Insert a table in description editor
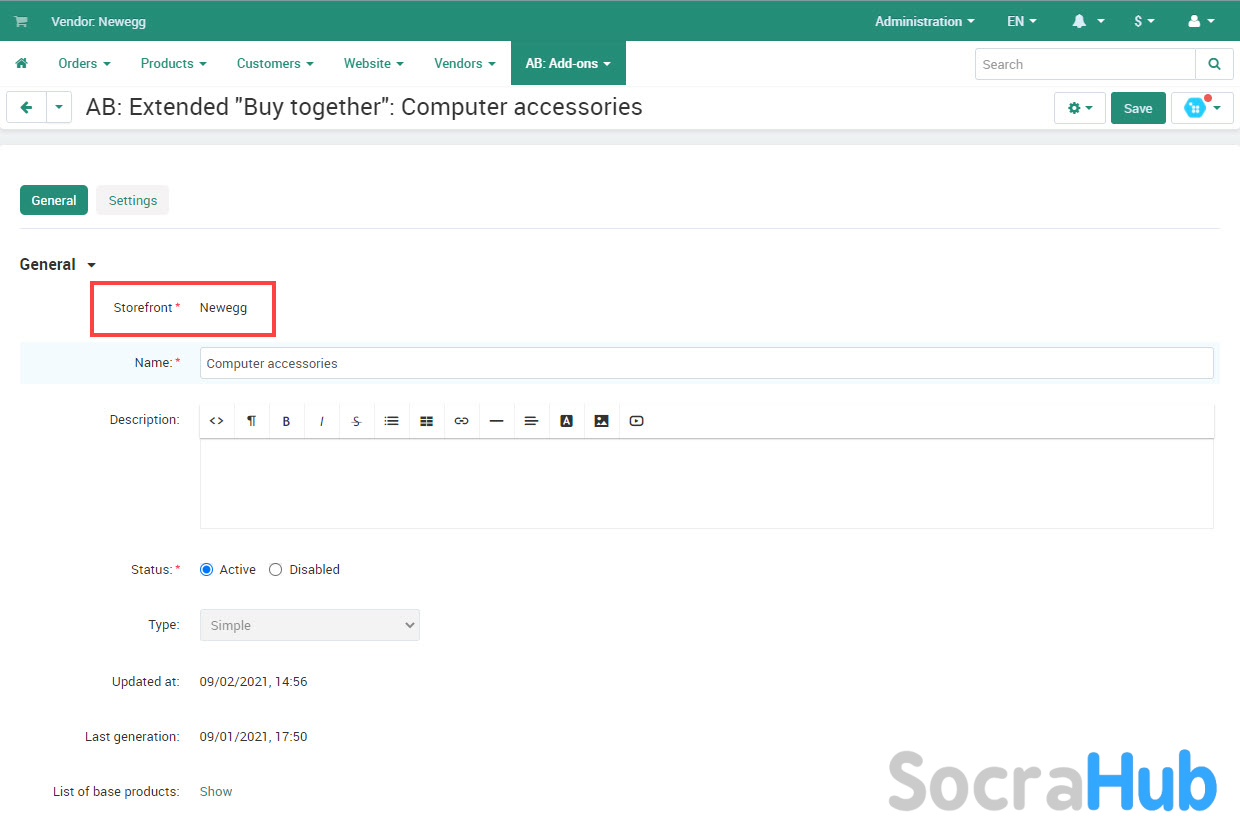 pos(426,421)
